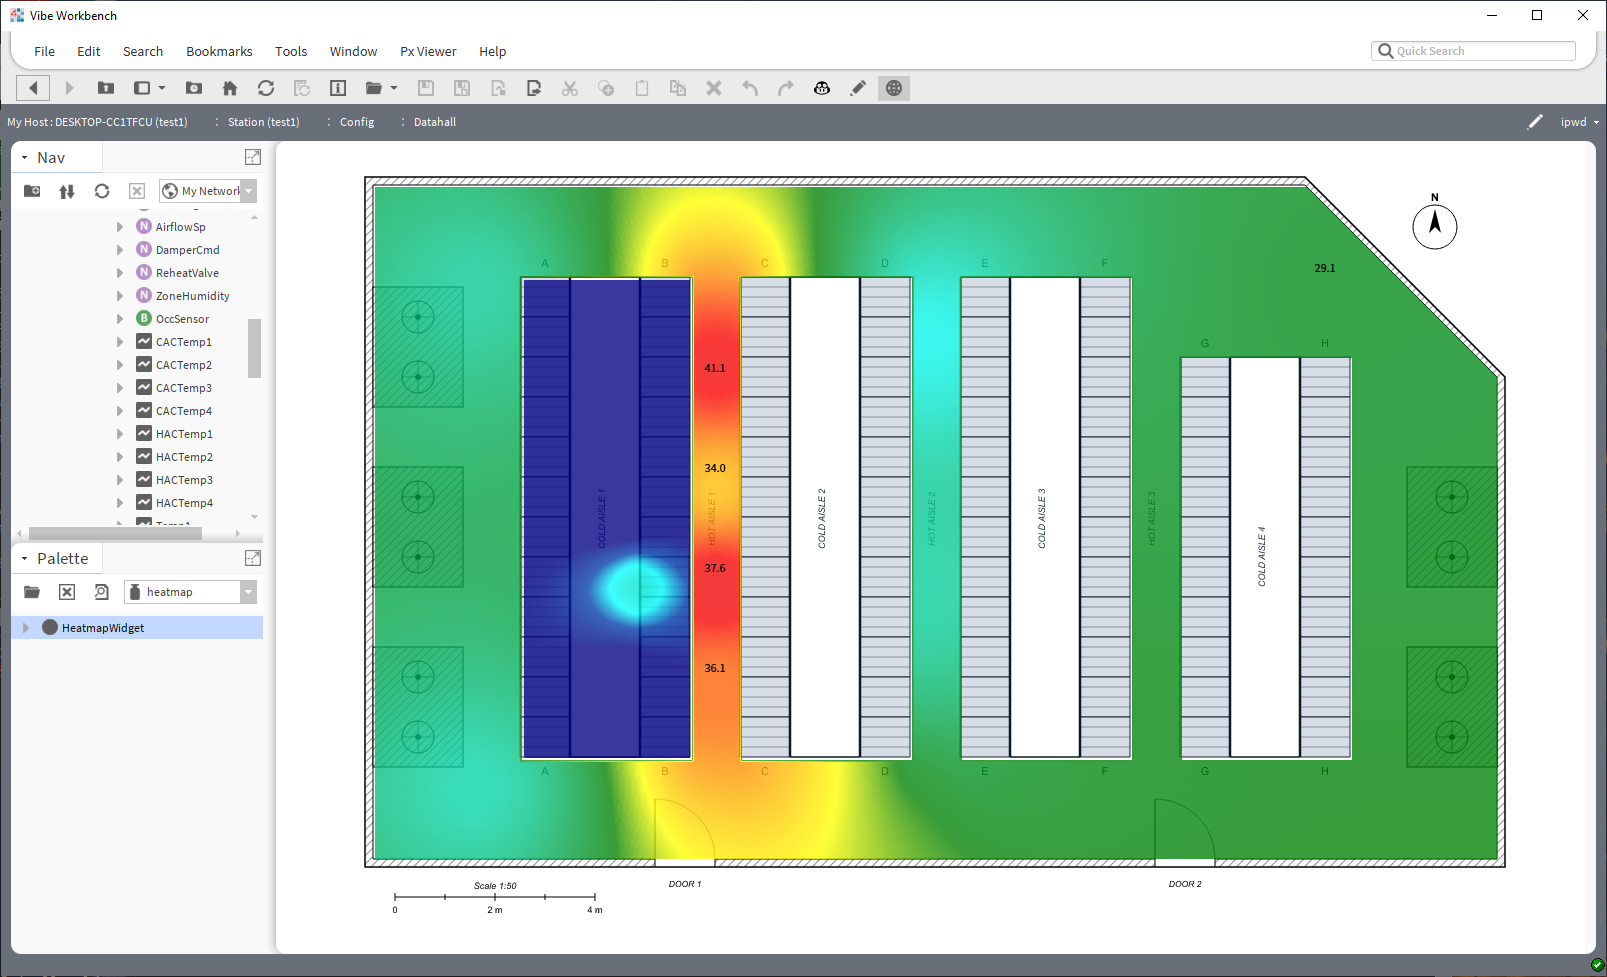Open the Bookmarks menu
Viewport: 1607px width, 977px height.
[x=219, y=52]
